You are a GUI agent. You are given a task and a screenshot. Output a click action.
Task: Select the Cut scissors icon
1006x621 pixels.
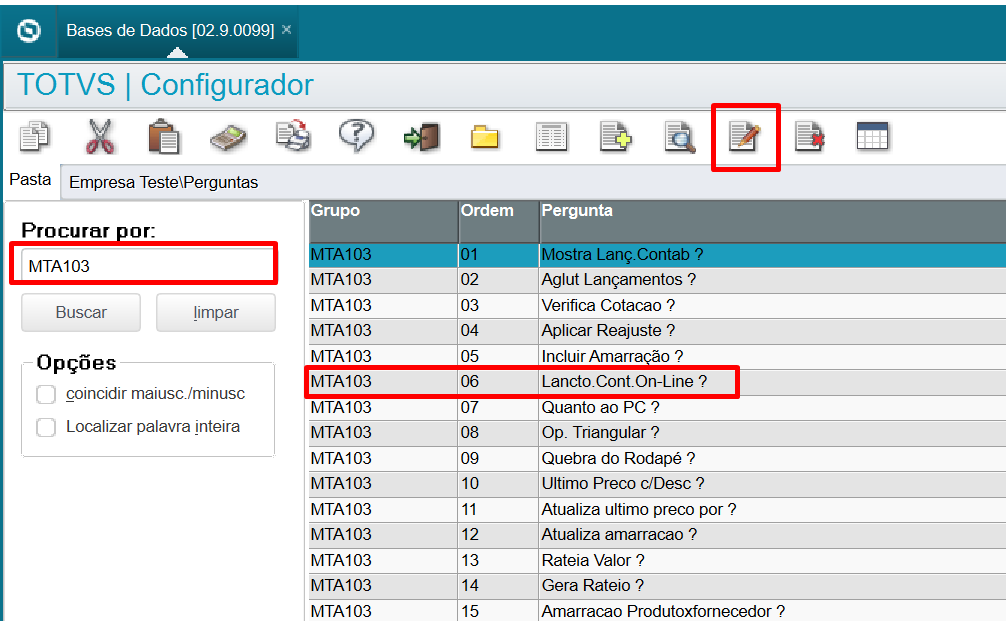point(100,137)
